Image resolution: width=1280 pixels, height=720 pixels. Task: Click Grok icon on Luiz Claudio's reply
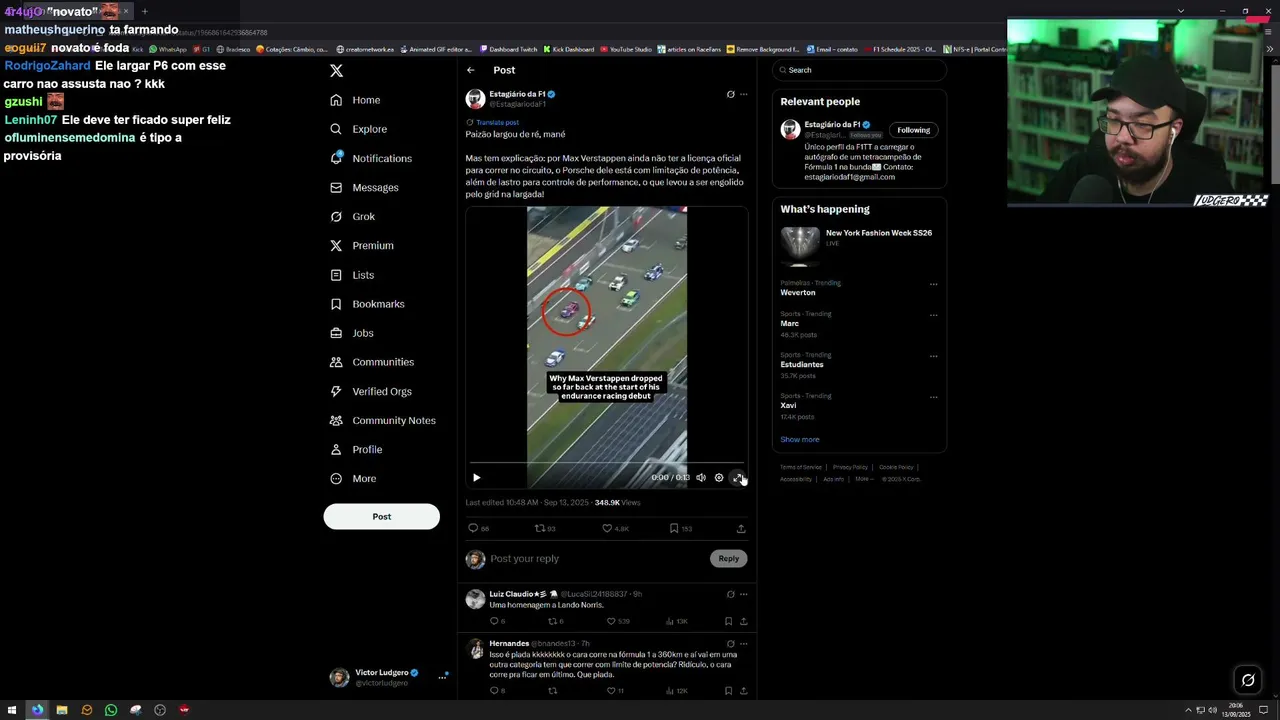pyautogui.click(x=730, y=594)
